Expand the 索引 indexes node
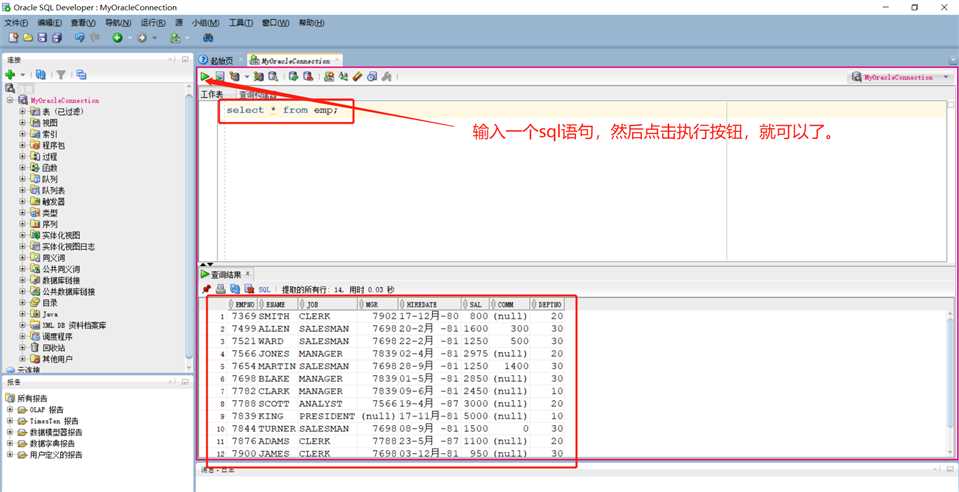 (23, 134)
